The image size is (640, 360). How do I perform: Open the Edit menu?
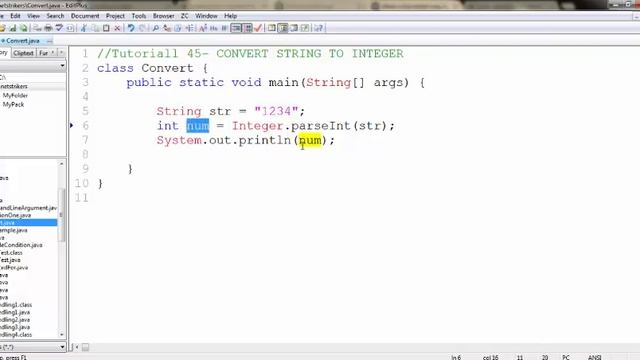16,16
